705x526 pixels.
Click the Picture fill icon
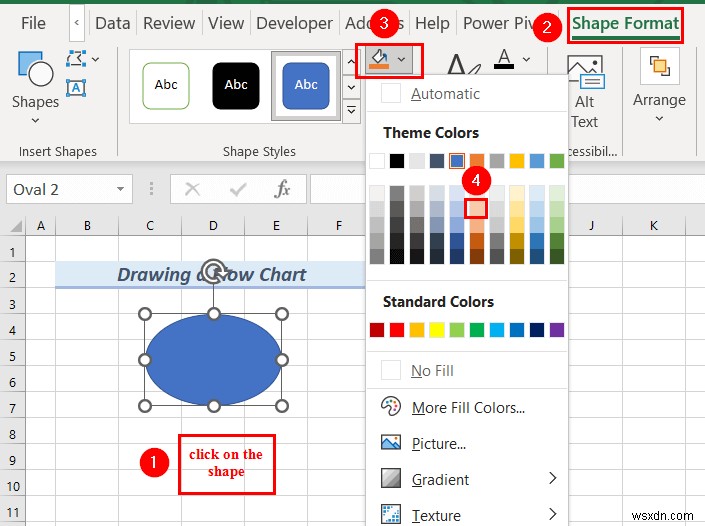(x=391, y=443)
